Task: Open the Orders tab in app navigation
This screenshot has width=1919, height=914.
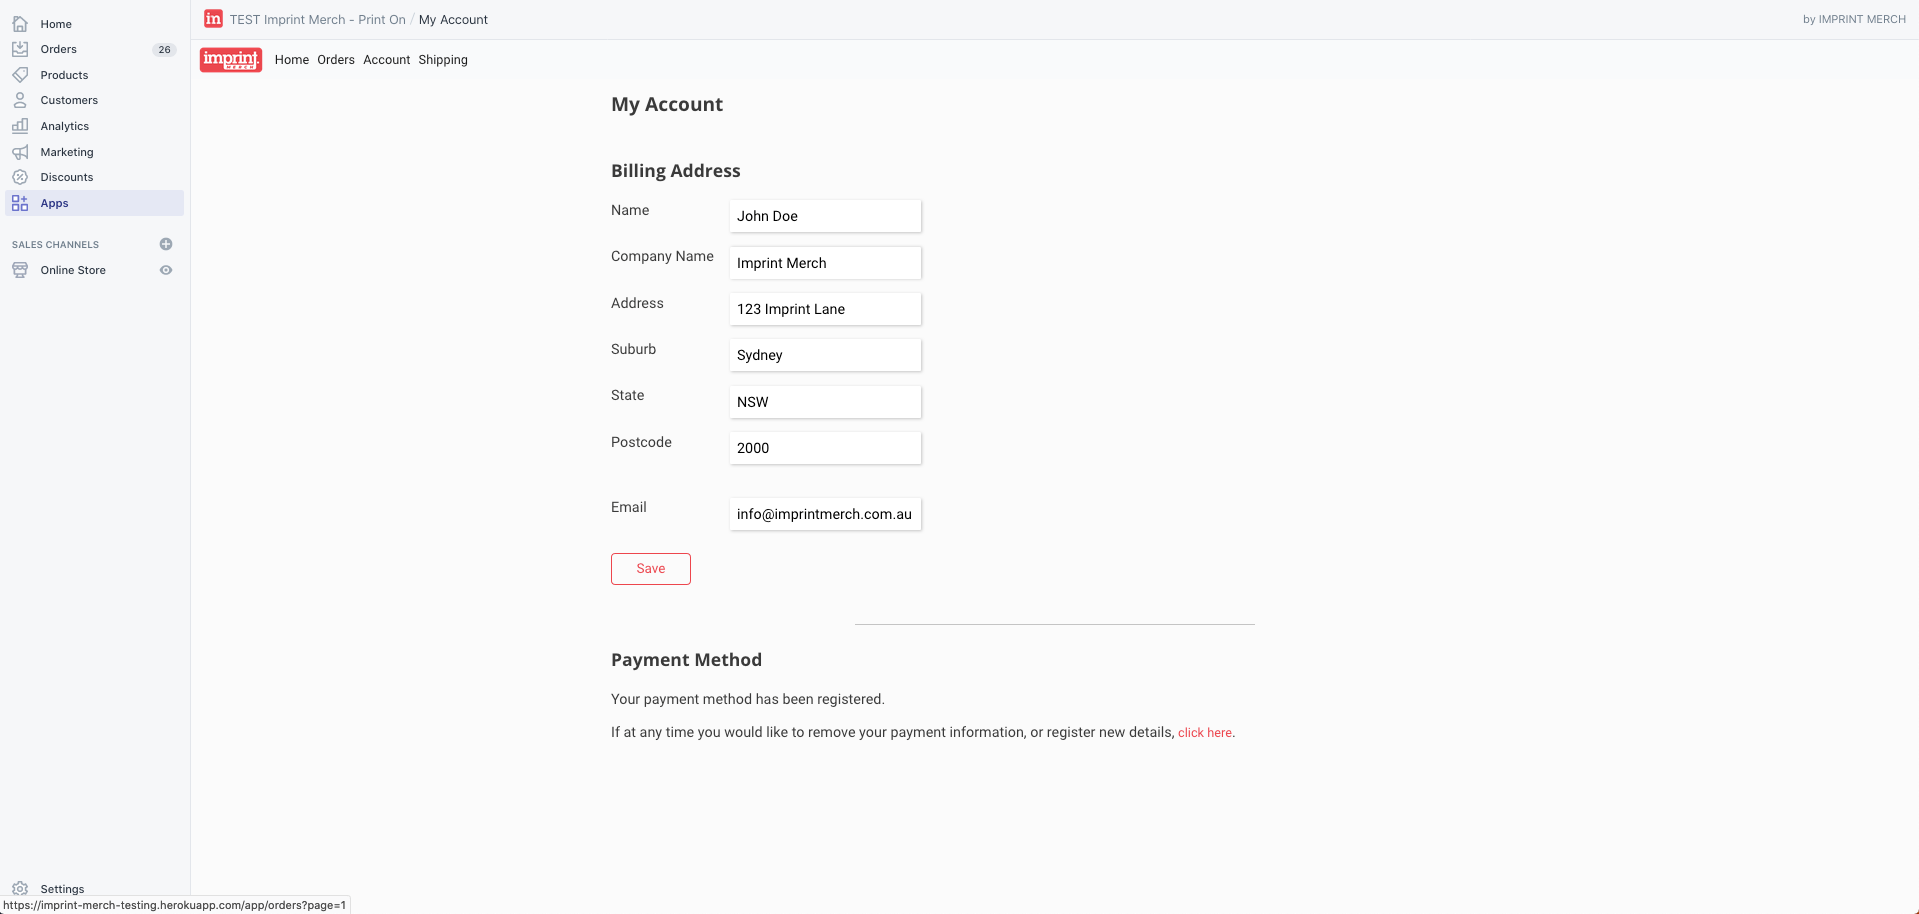Action: point(336,60)
